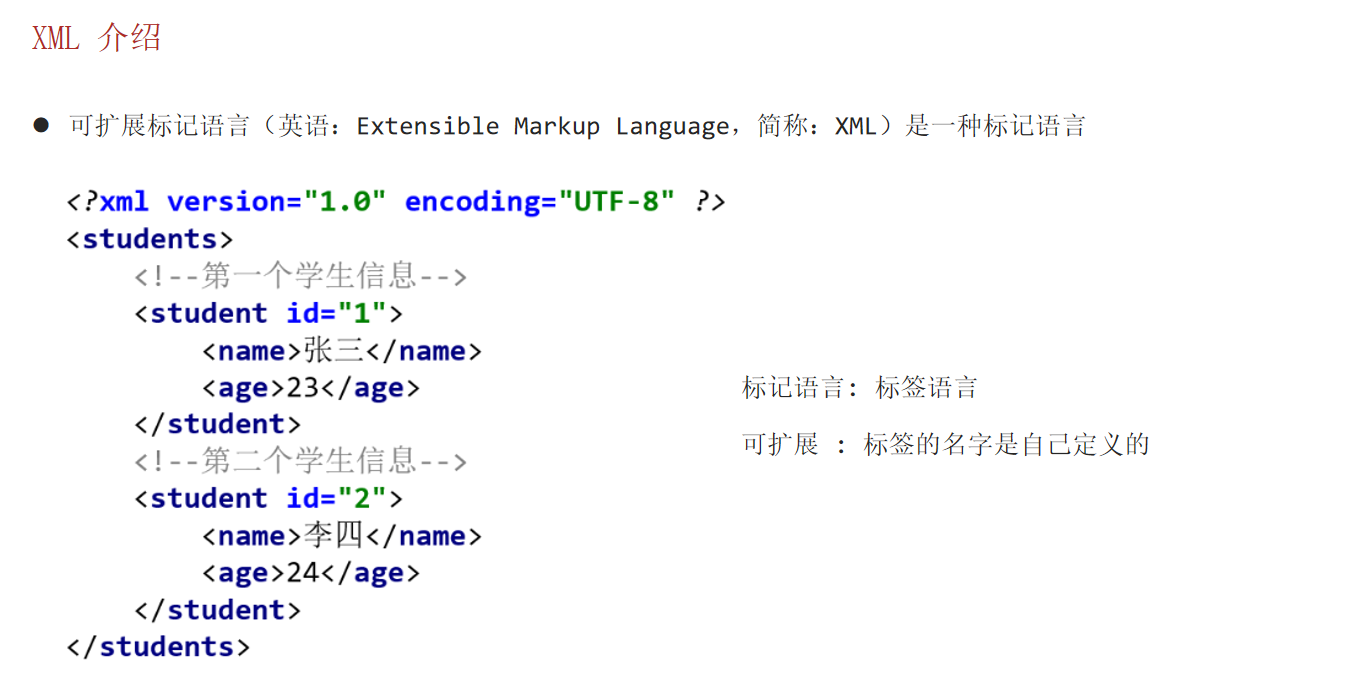Screen dimensions: 1372x684
Task: Click the comment 第一个学生信息
Action: click(301, 276)
